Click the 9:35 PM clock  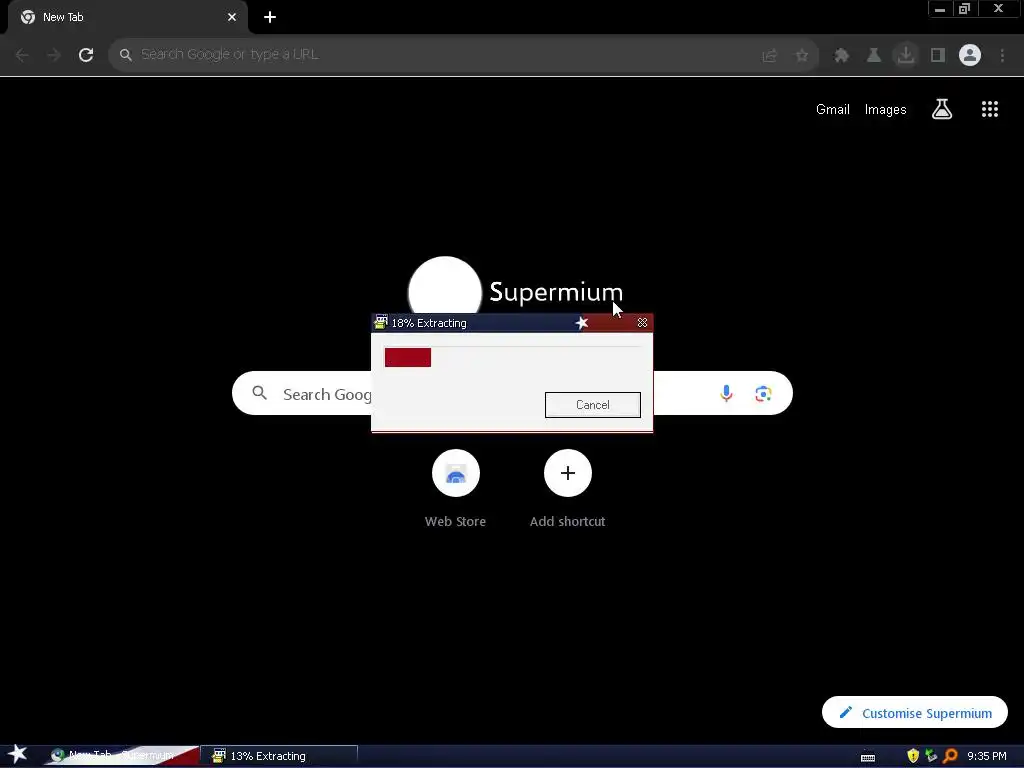(x=987, y=756)
